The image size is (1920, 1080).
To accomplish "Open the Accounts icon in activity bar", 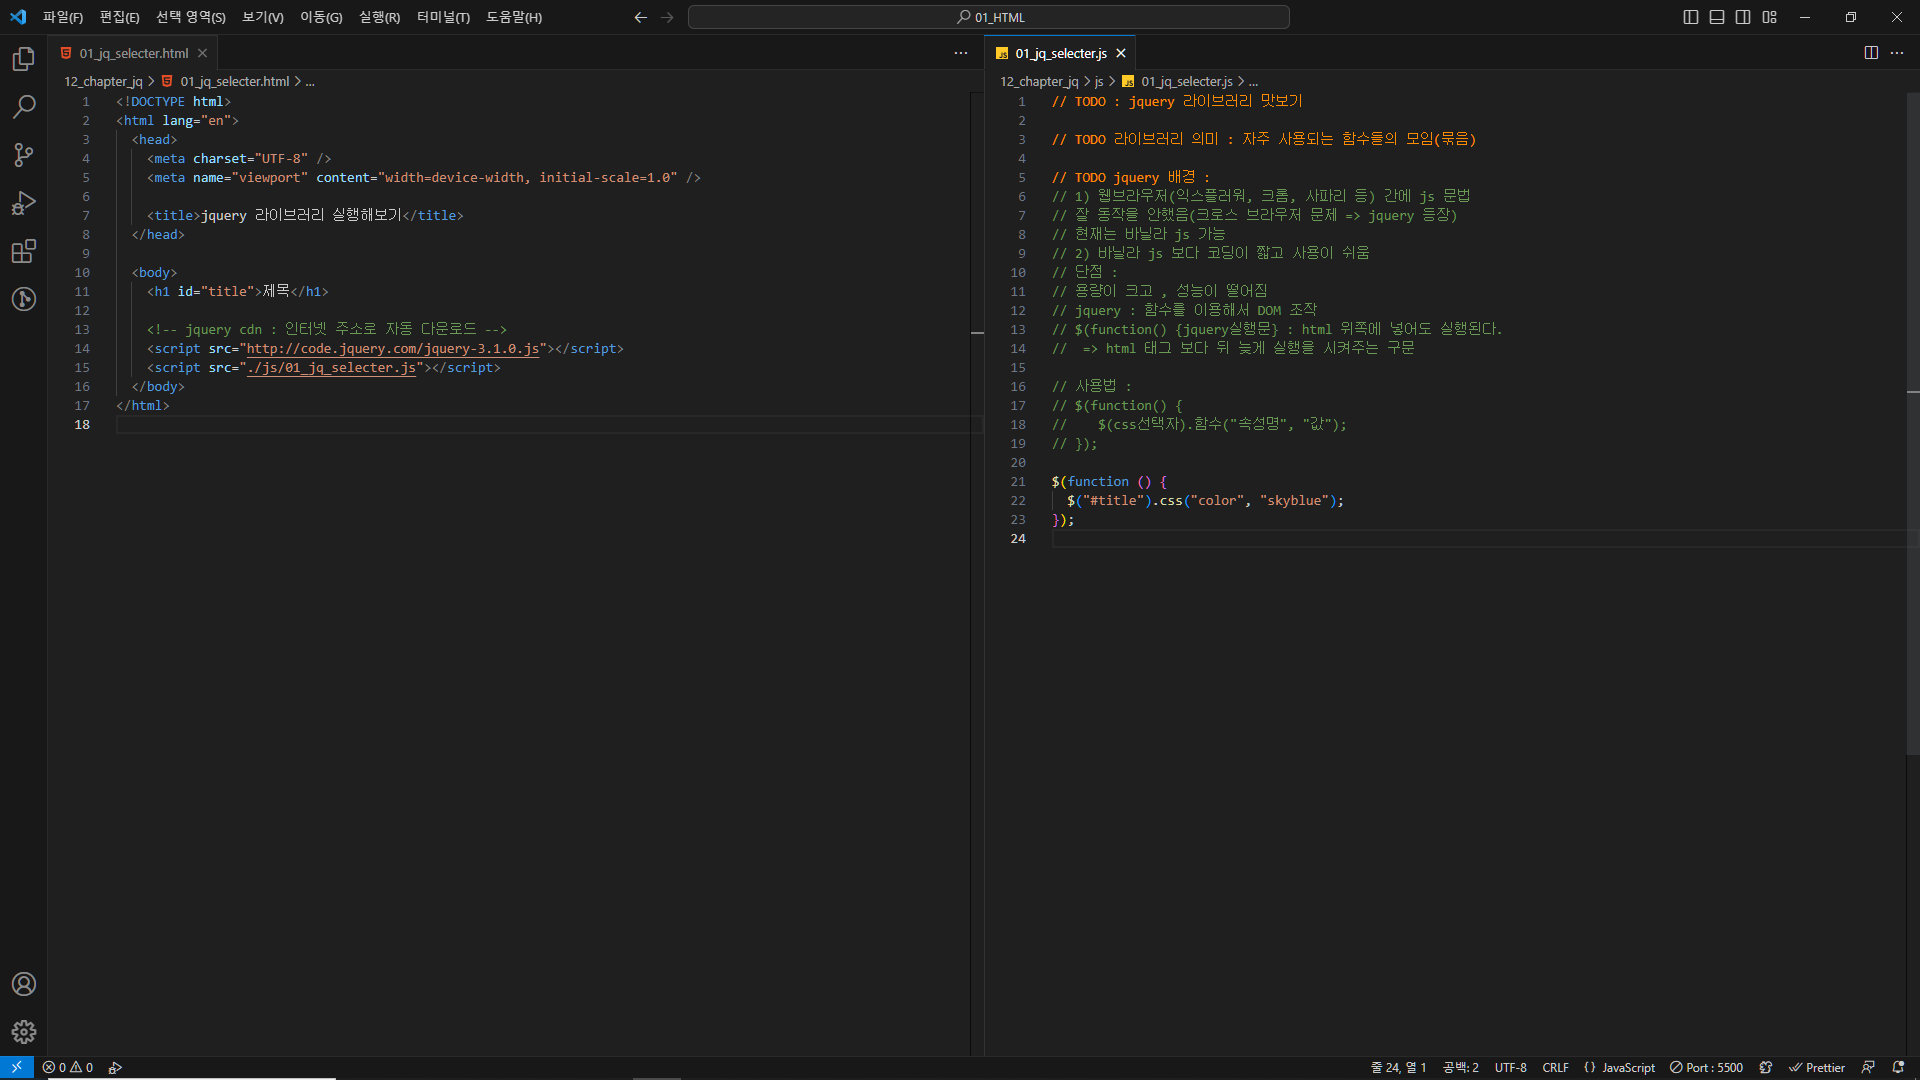I will 24,984.
